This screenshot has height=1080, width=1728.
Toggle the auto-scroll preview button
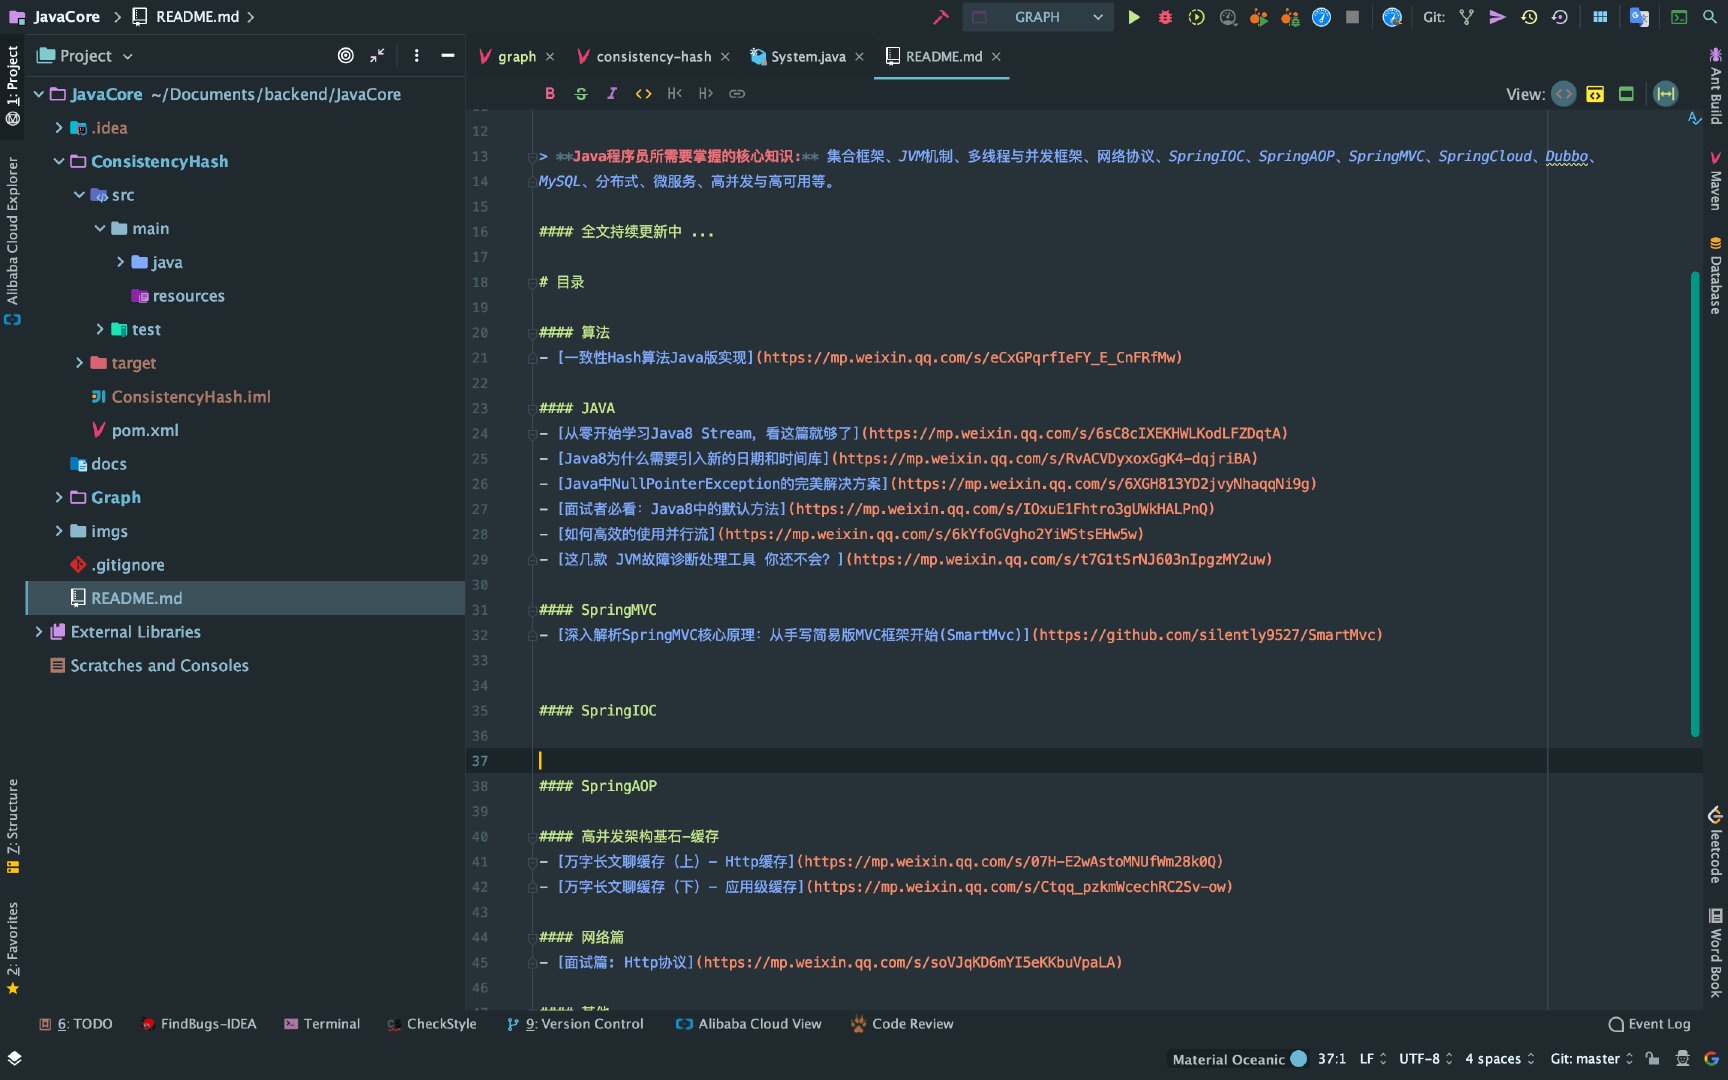[1666, 94]
